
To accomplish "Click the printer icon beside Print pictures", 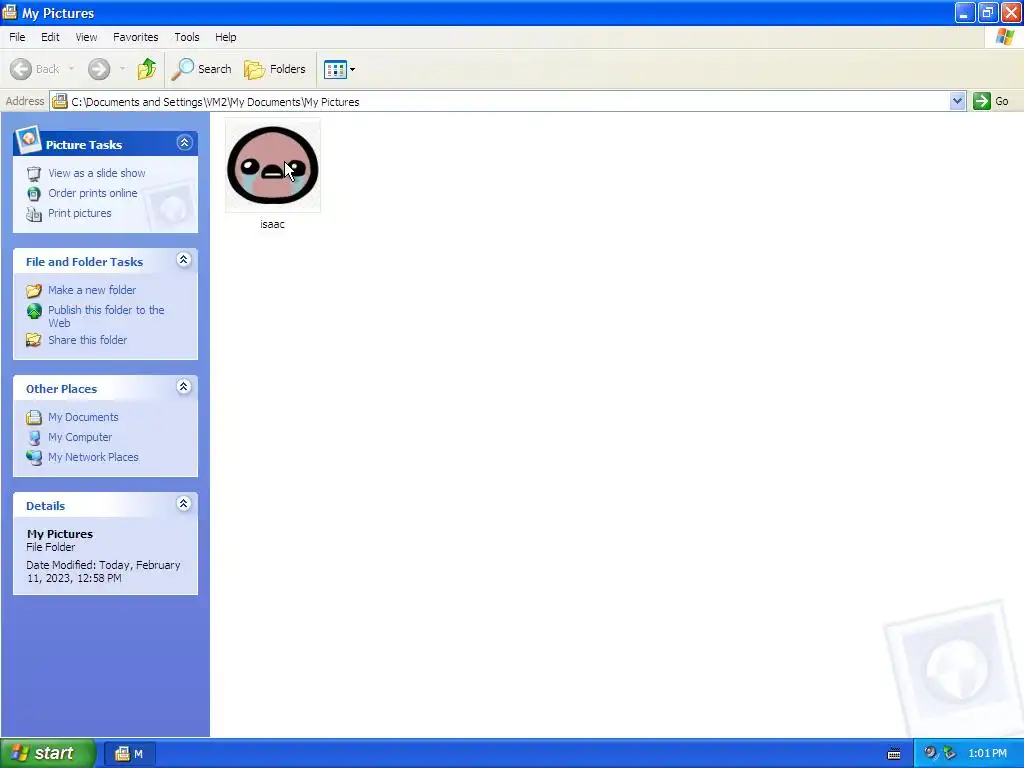I will (34, 214).
